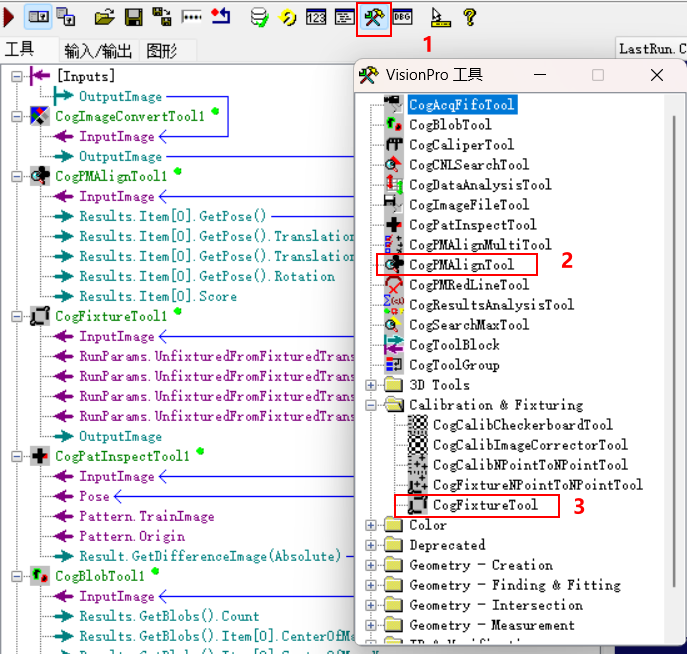Expand the Geometry - Intersection folder
This screenshot has height=654, width=687.
coord(371,605)
